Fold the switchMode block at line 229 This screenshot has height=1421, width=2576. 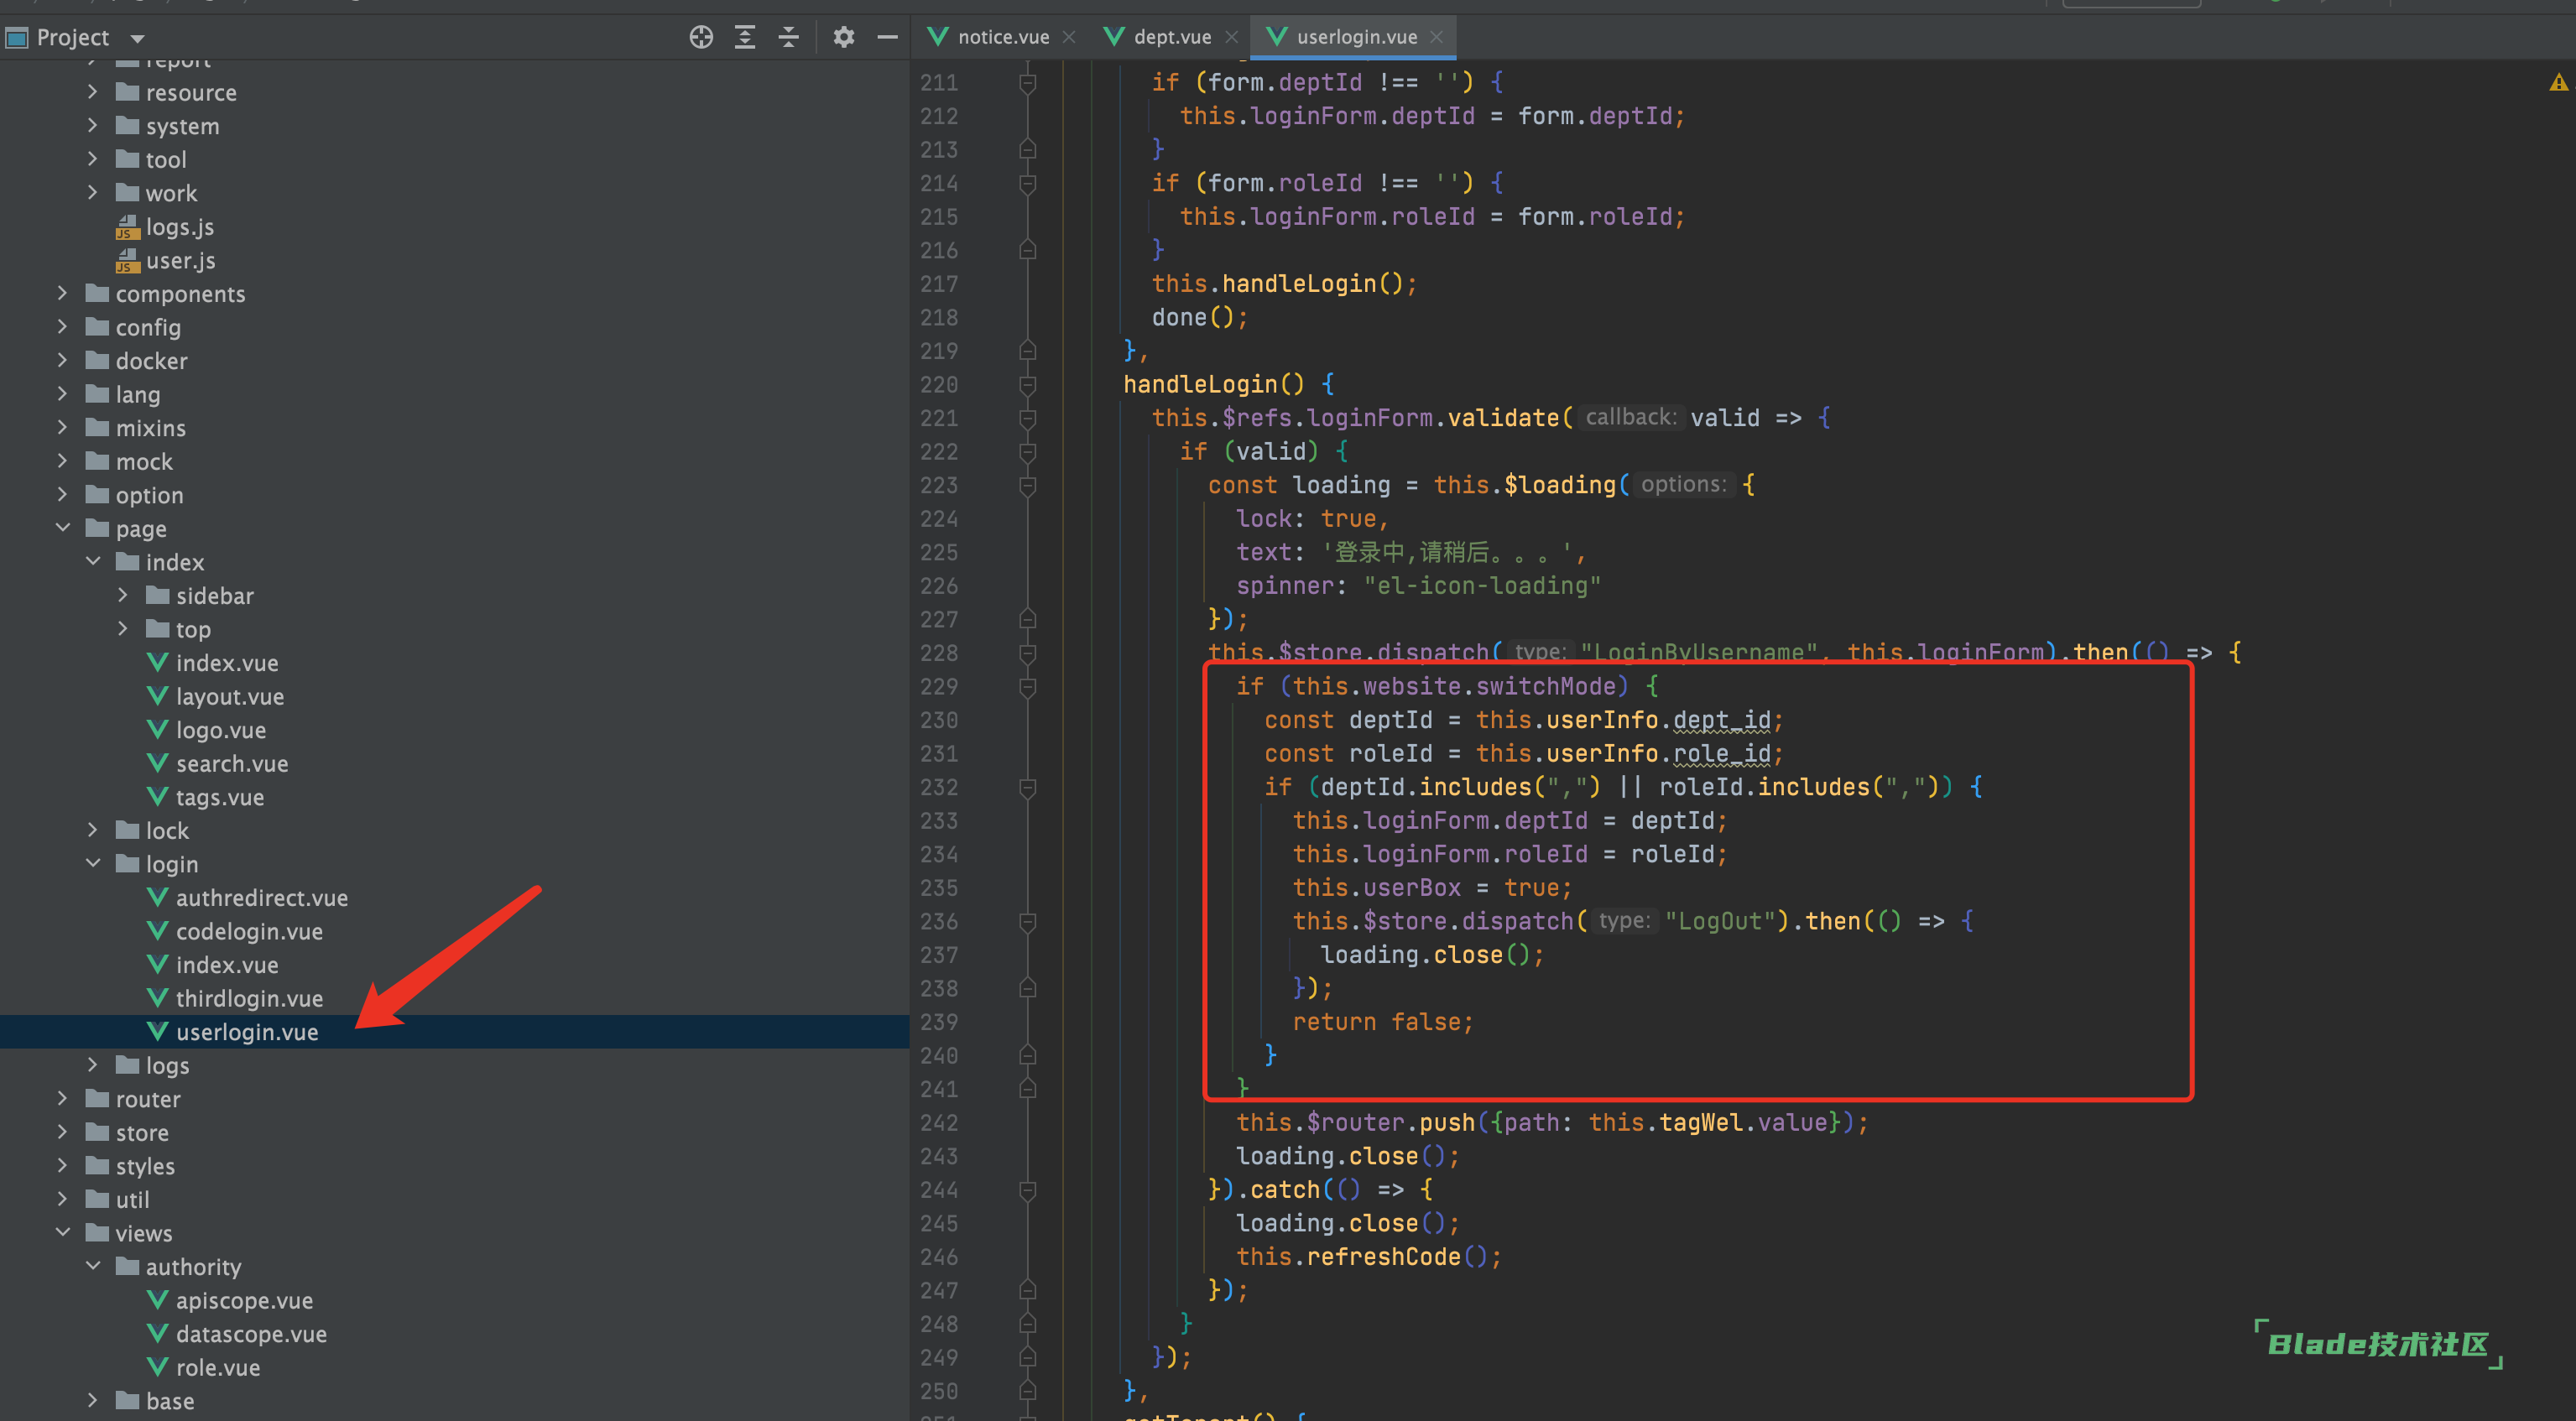pos(1027,687)
